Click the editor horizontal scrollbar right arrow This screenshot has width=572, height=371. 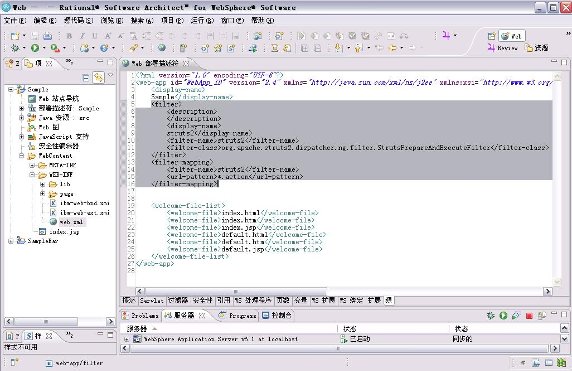pyautogui.click(x=548, y=291)
